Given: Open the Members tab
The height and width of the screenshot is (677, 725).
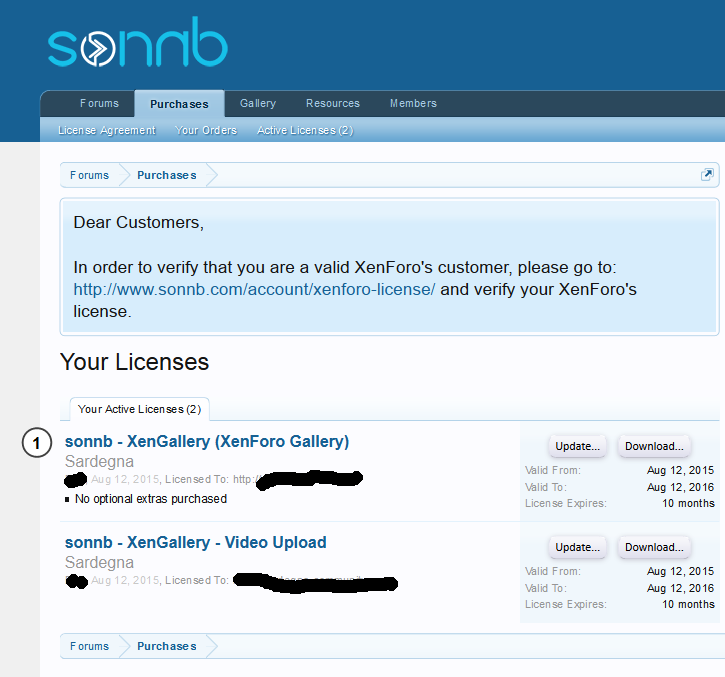Looking at the screenshot, I should tap(413, 104).
